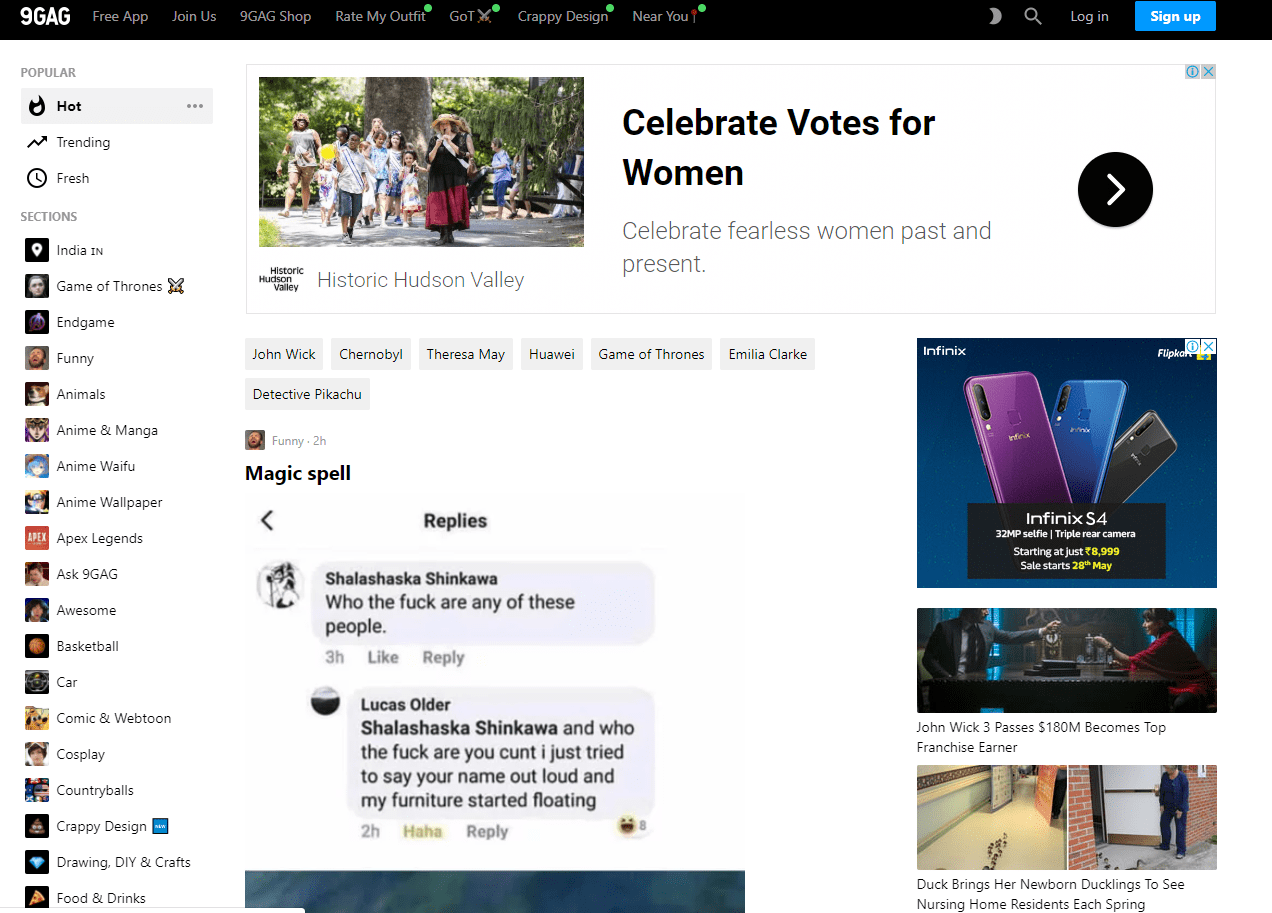
Task: Click the Game of Thrones section icon
Action: 37,286
